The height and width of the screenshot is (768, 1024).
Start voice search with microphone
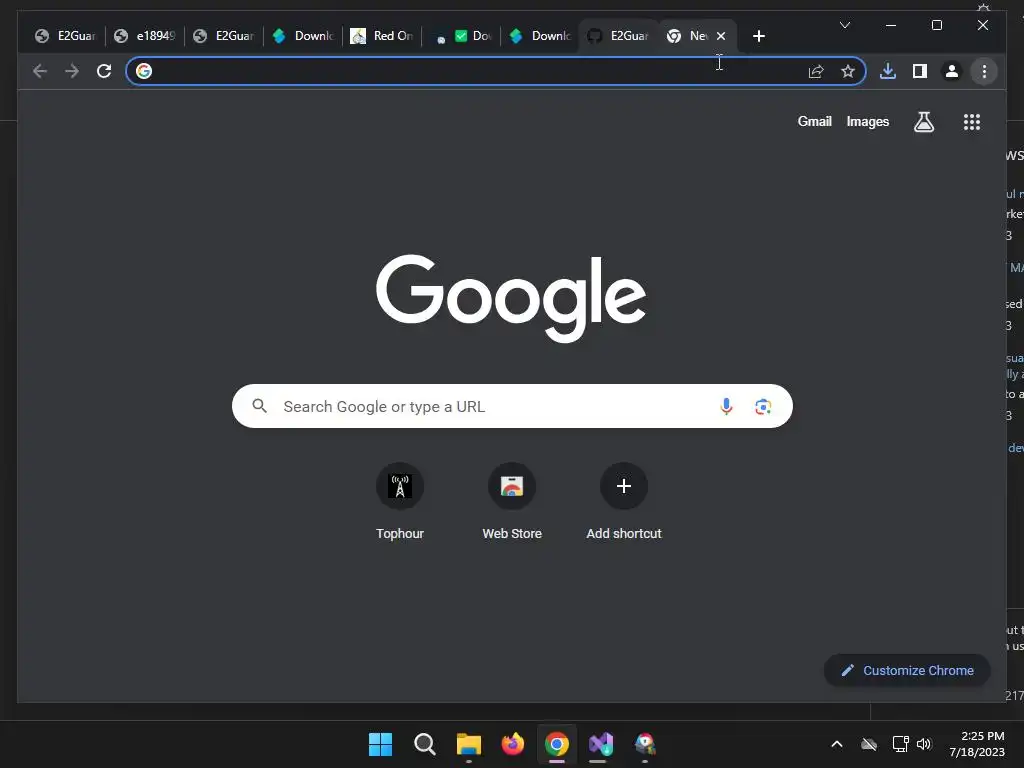coord(726,406)
